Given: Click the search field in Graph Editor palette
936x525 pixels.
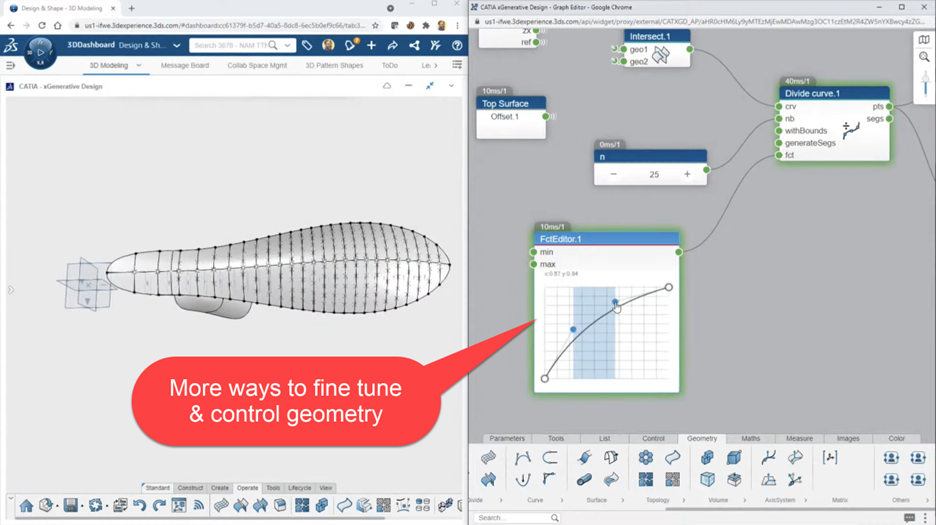Looking at the screenshot, I should (517, 518).
